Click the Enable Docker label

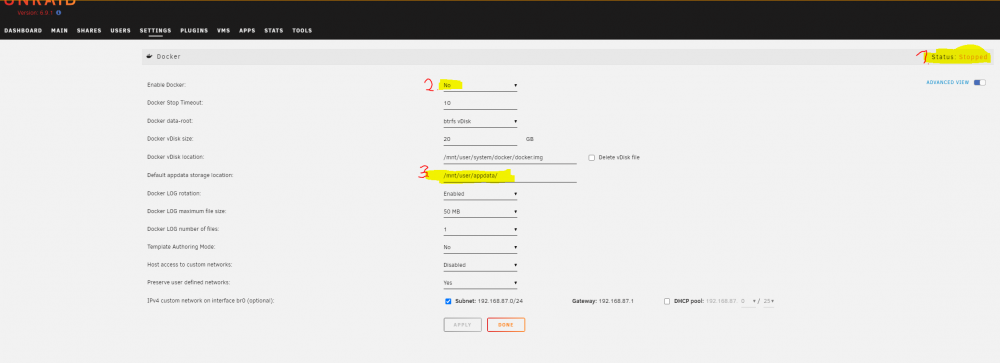166,85
